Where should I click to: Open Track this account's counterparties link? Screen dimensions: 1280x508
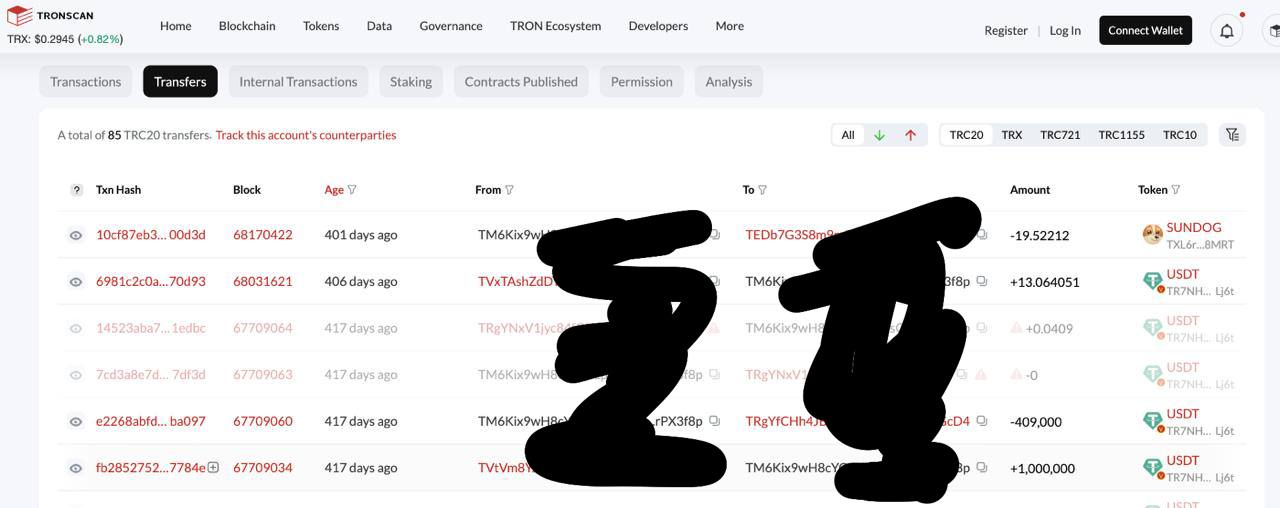coord(306,135)
